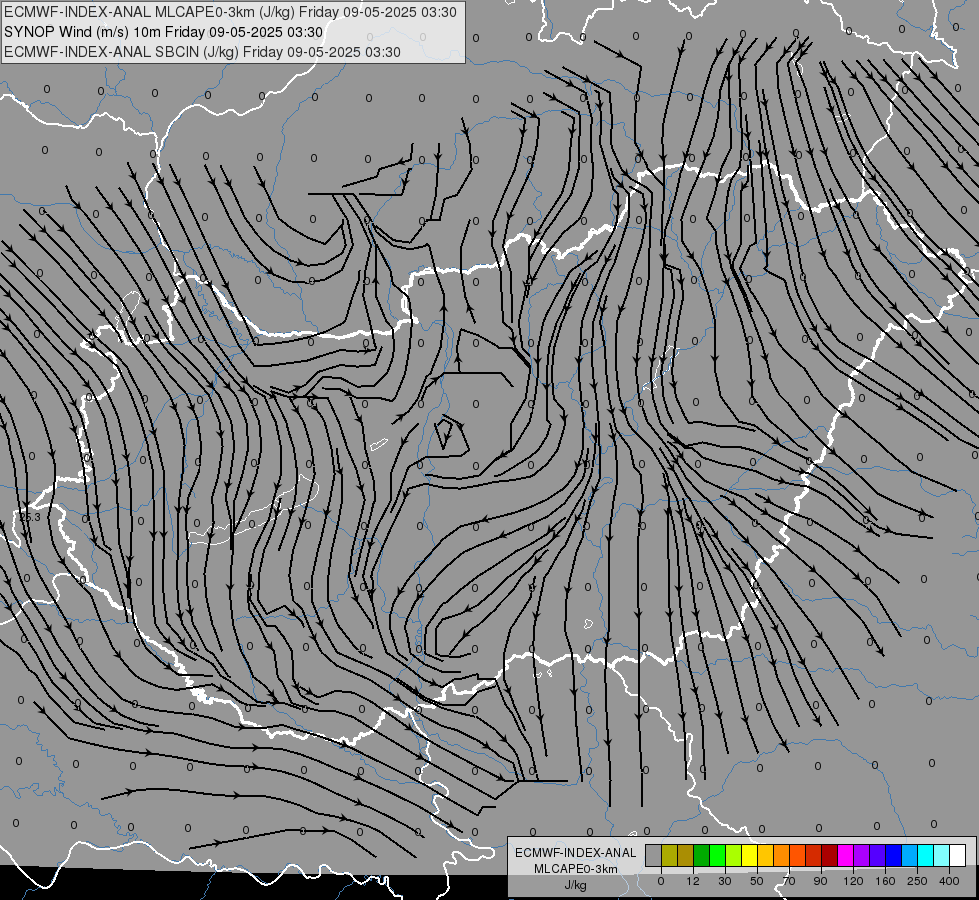
Task: Click the ECMWF-INDEX-ANAL SBCIN title line
Action: 202,52
